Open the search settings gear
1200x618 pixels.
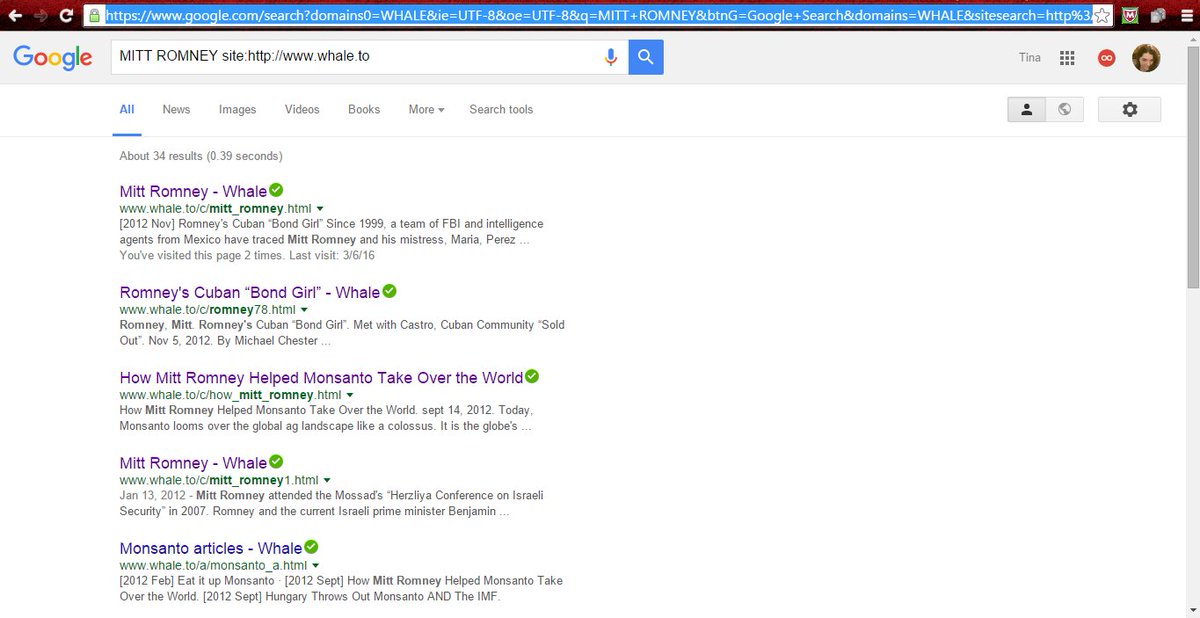[x=1130, y=109]
